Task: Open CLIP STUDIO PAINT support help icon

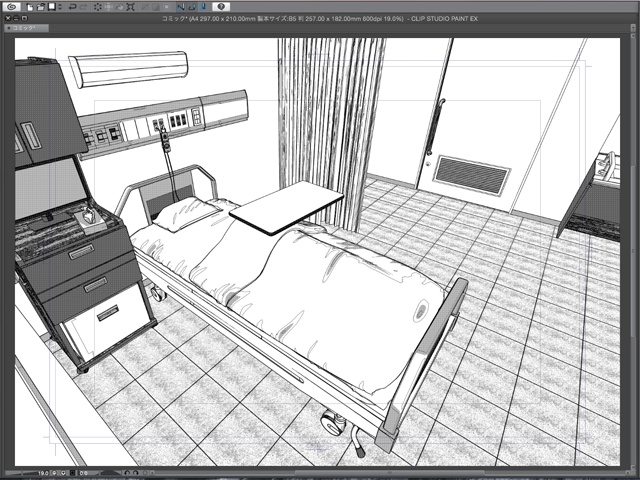Action: pos(221,7)
